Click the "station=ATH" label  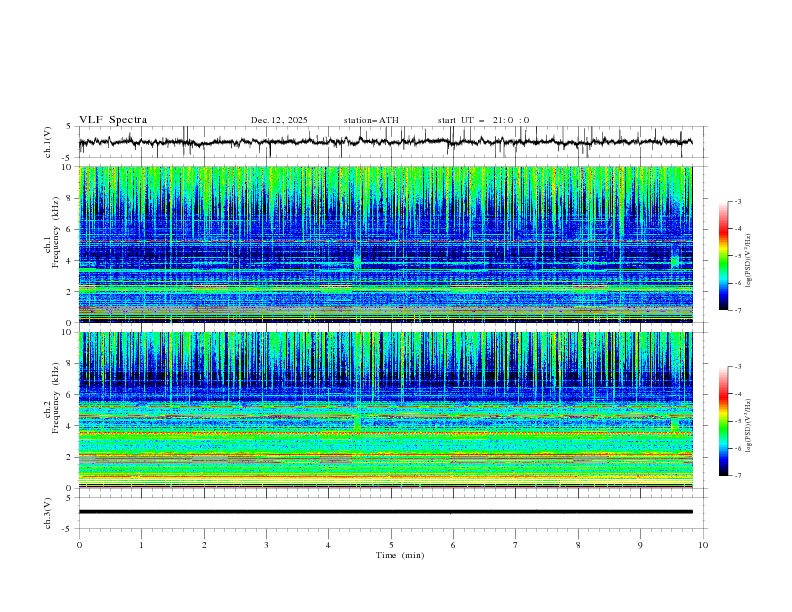click(x=371, y=120)
